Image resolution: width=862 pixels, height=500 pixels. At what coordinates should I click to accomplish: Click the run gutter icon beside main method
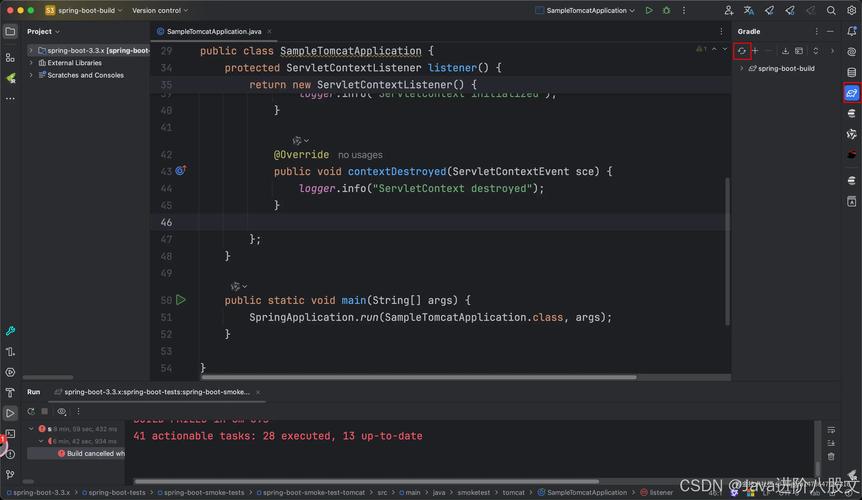(x=181, y=300)
